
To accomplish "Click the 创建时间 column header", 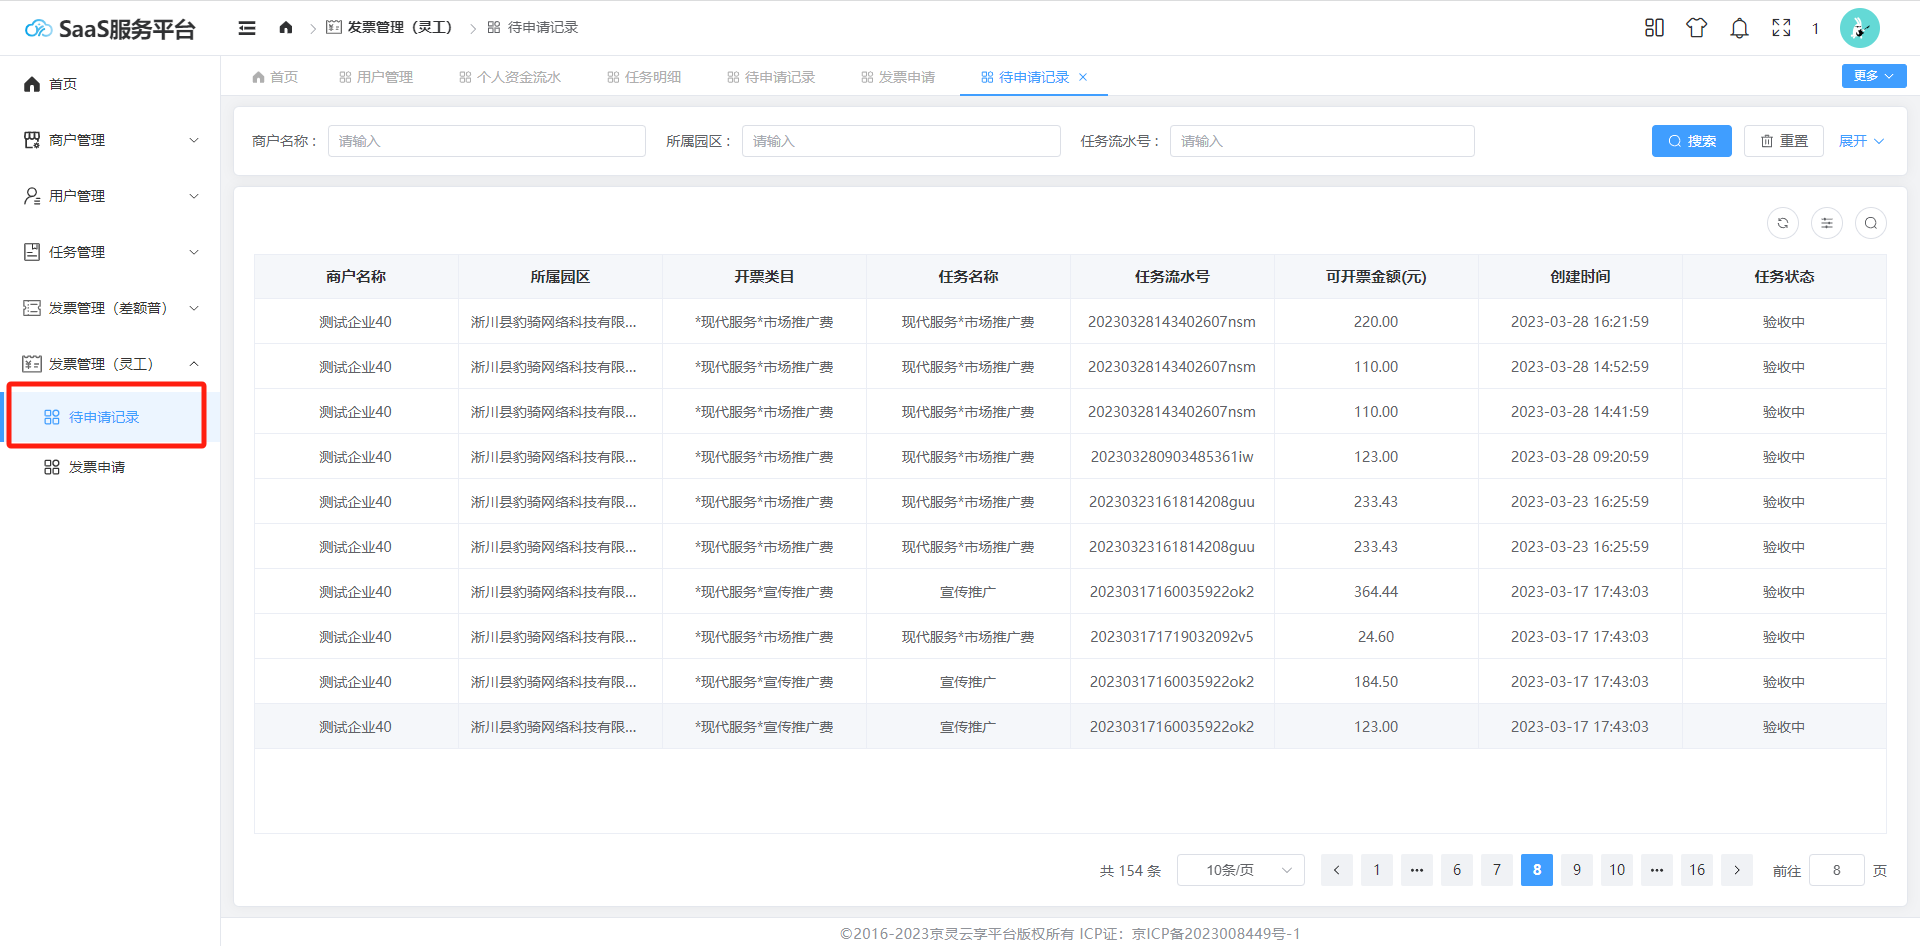I will 1580,277.
